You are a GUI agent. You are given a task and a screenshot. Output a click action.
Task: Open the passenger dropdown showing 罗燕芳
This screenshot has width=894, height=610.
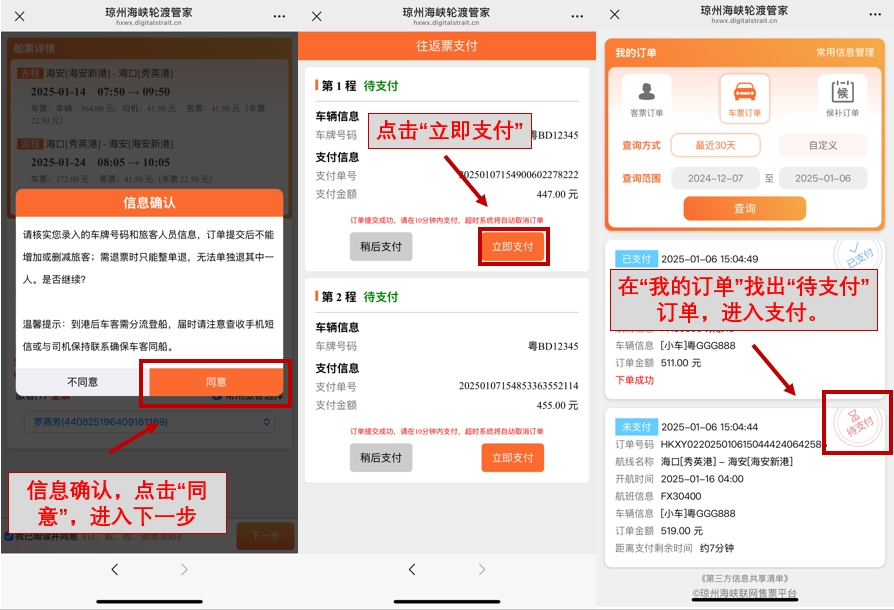(149, 423)
